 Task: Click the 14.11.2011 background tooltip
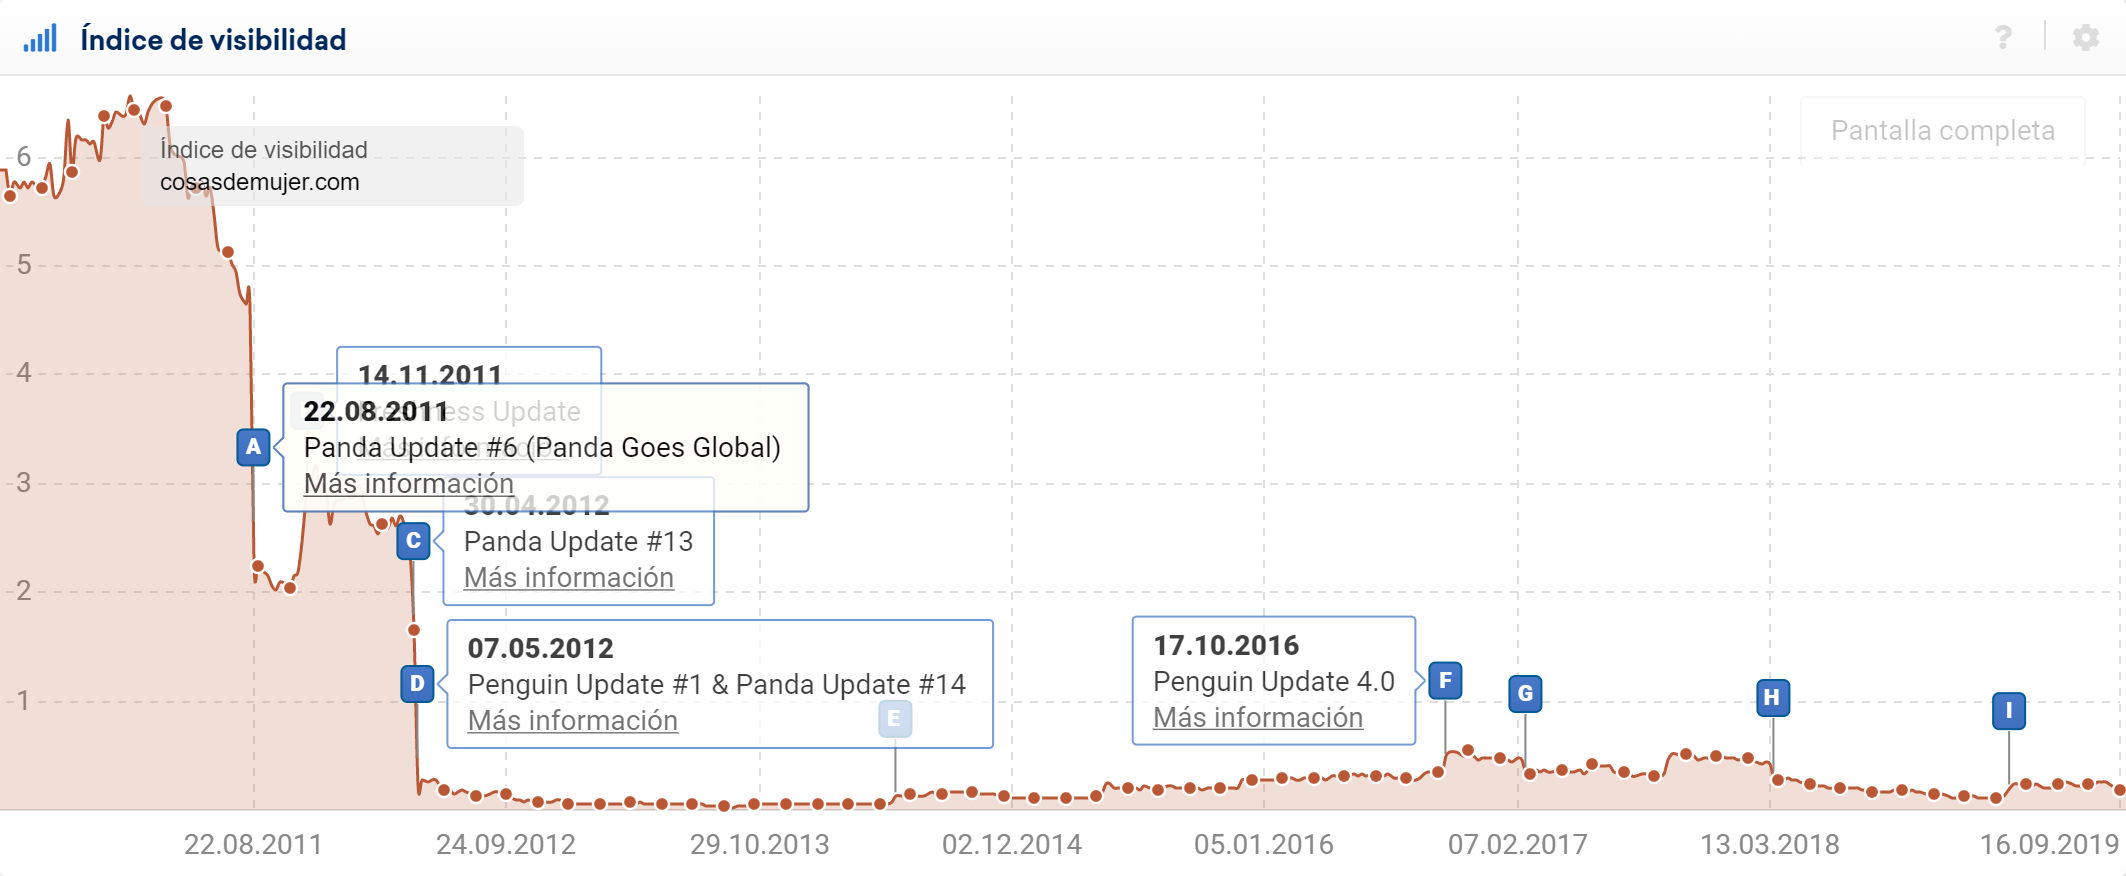468,366
